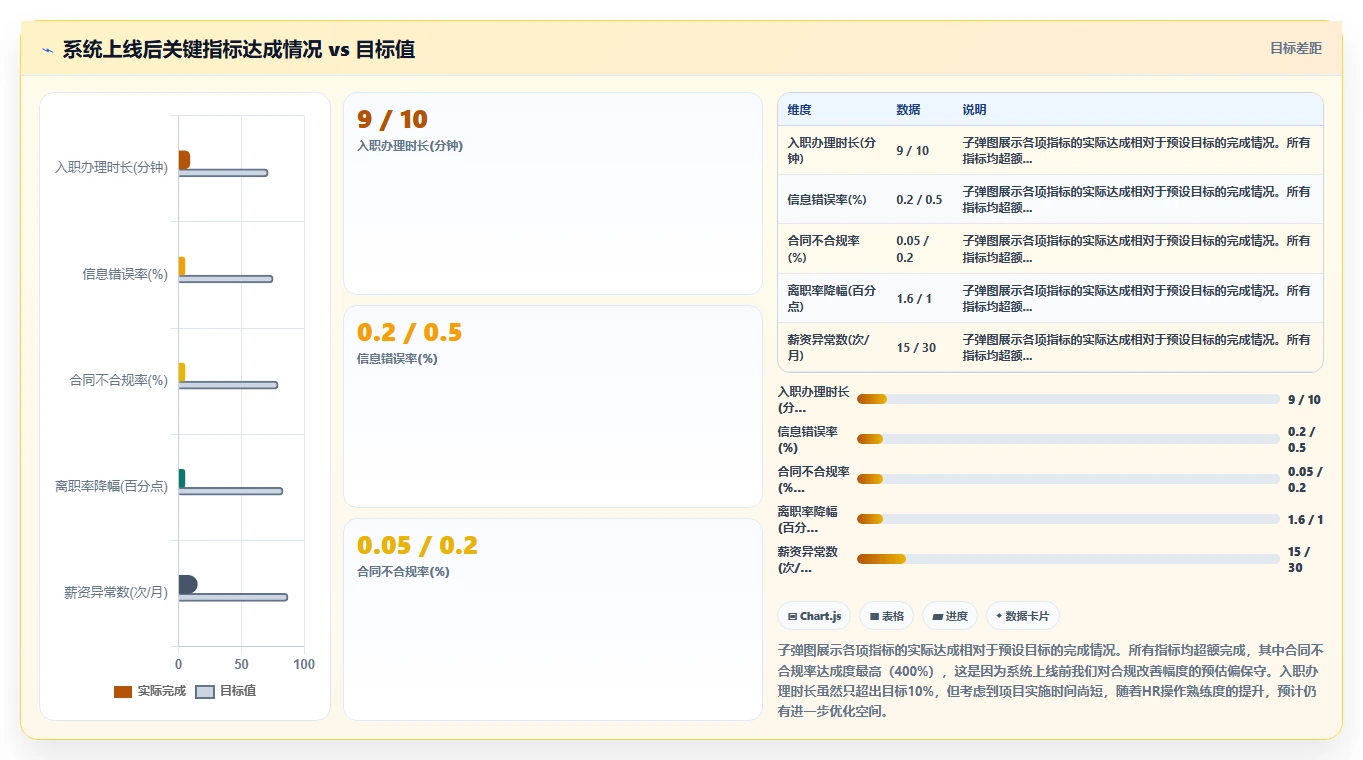
Task: Toggle the 实际完成 legend entry
Action: (150, 691)
